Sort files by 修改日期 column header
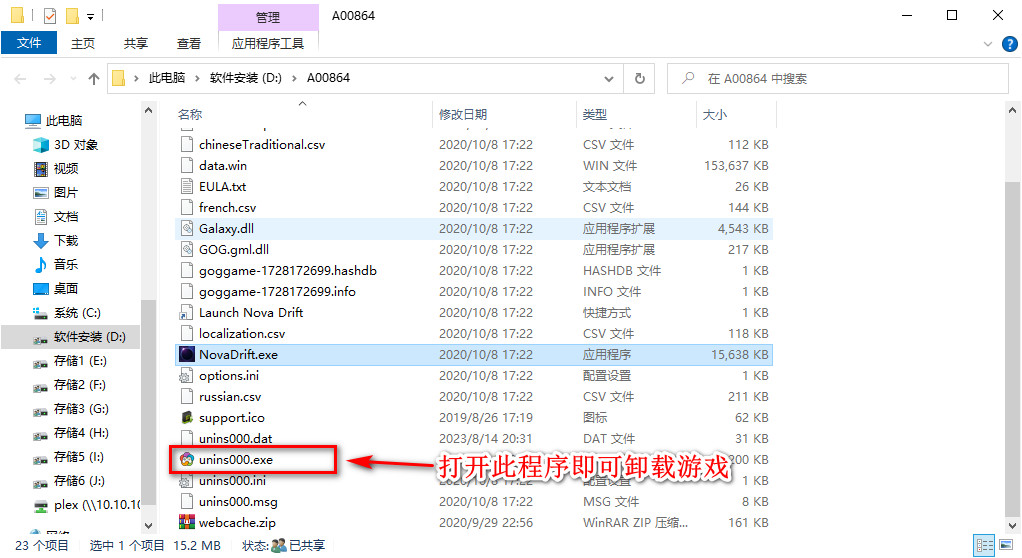This screenshot has width=1022, height=558. (463, 115)
